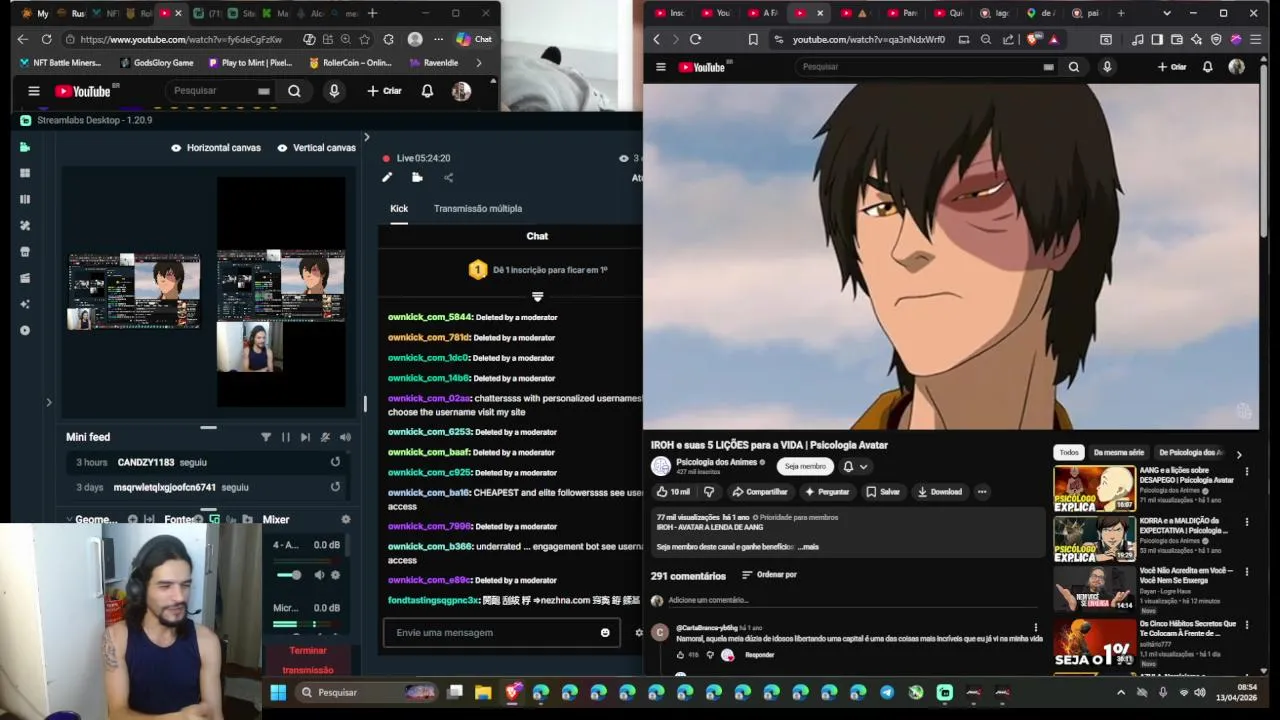Open Streamlabs highlighter clapperboard sidebar icon
The width and height of the screenshot is (1280, 720).
[25, 278]
